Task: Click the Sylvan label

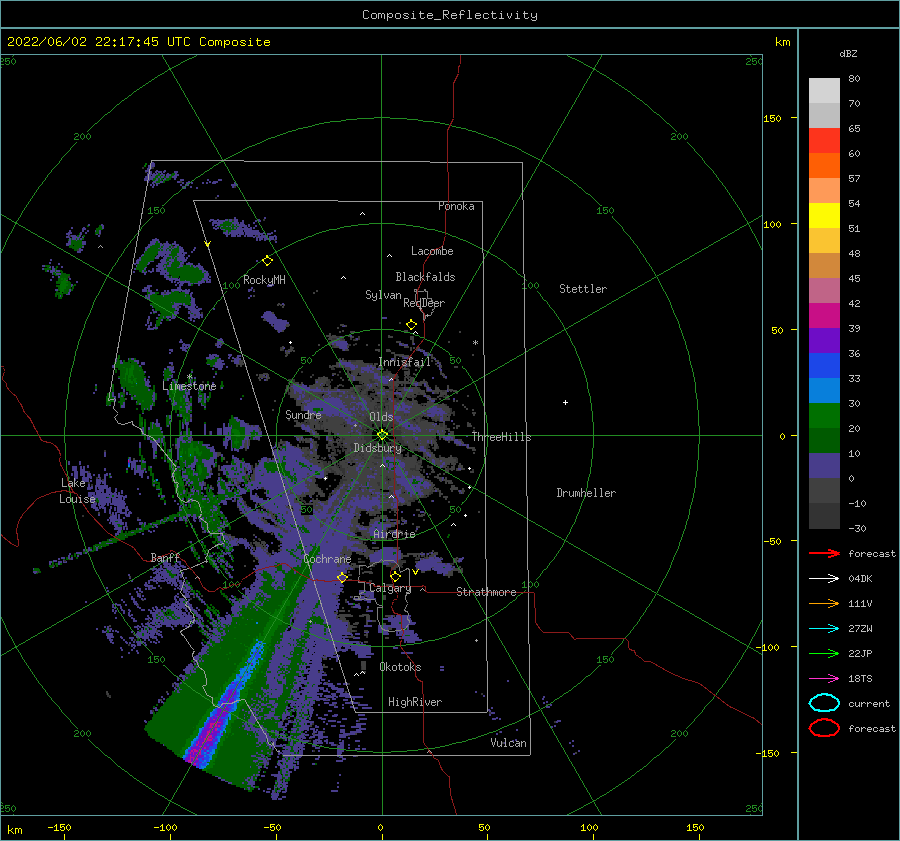Action: pos(383,295)
